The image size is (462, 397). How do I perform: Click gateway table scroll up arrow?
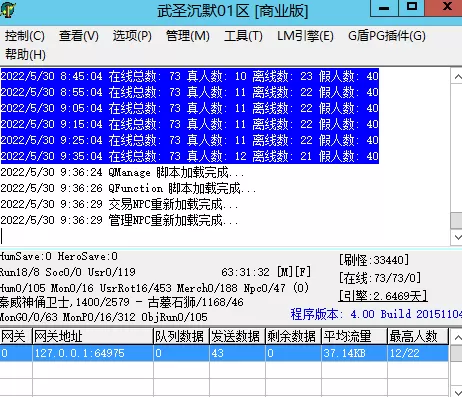click(x=457, y=337)
